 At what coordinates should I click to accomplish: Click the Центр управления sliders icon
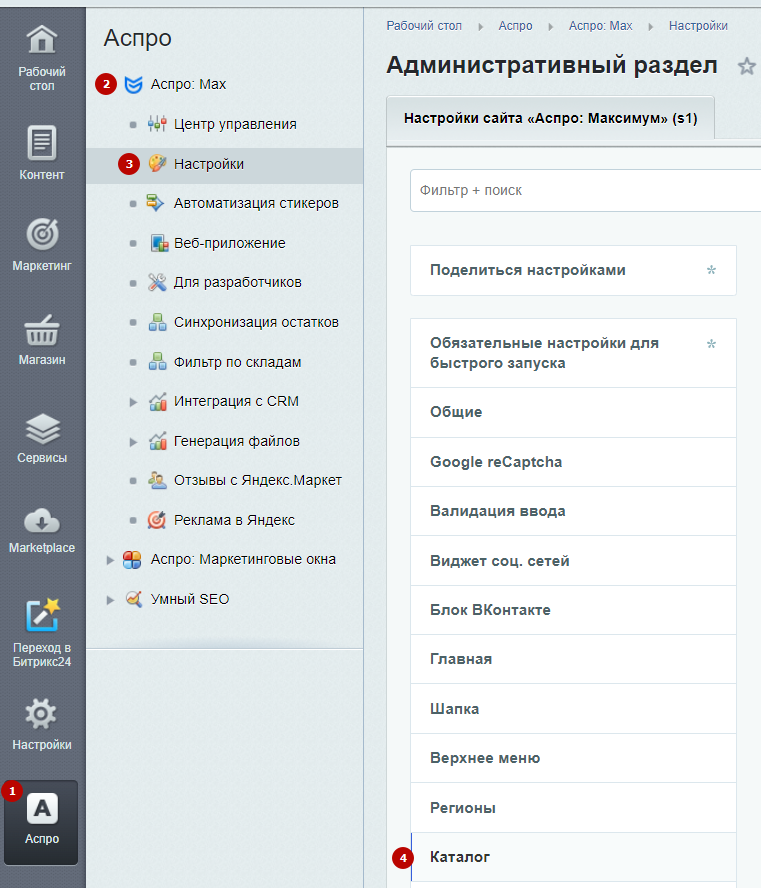click(x=157, y=124)
